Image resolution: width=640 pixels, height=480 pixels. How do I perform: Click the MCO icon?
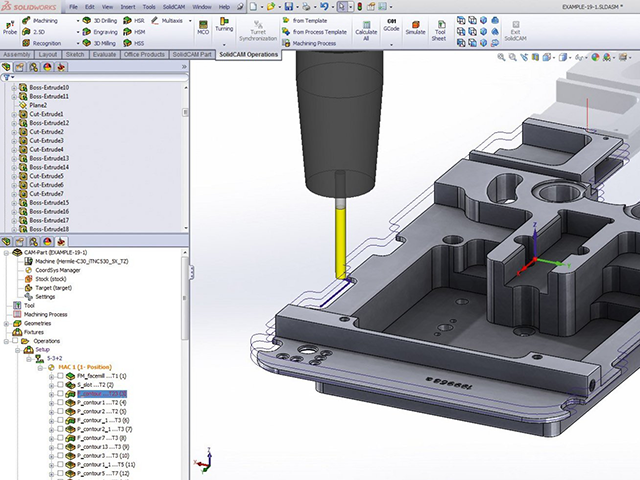[x=203, y=27]
